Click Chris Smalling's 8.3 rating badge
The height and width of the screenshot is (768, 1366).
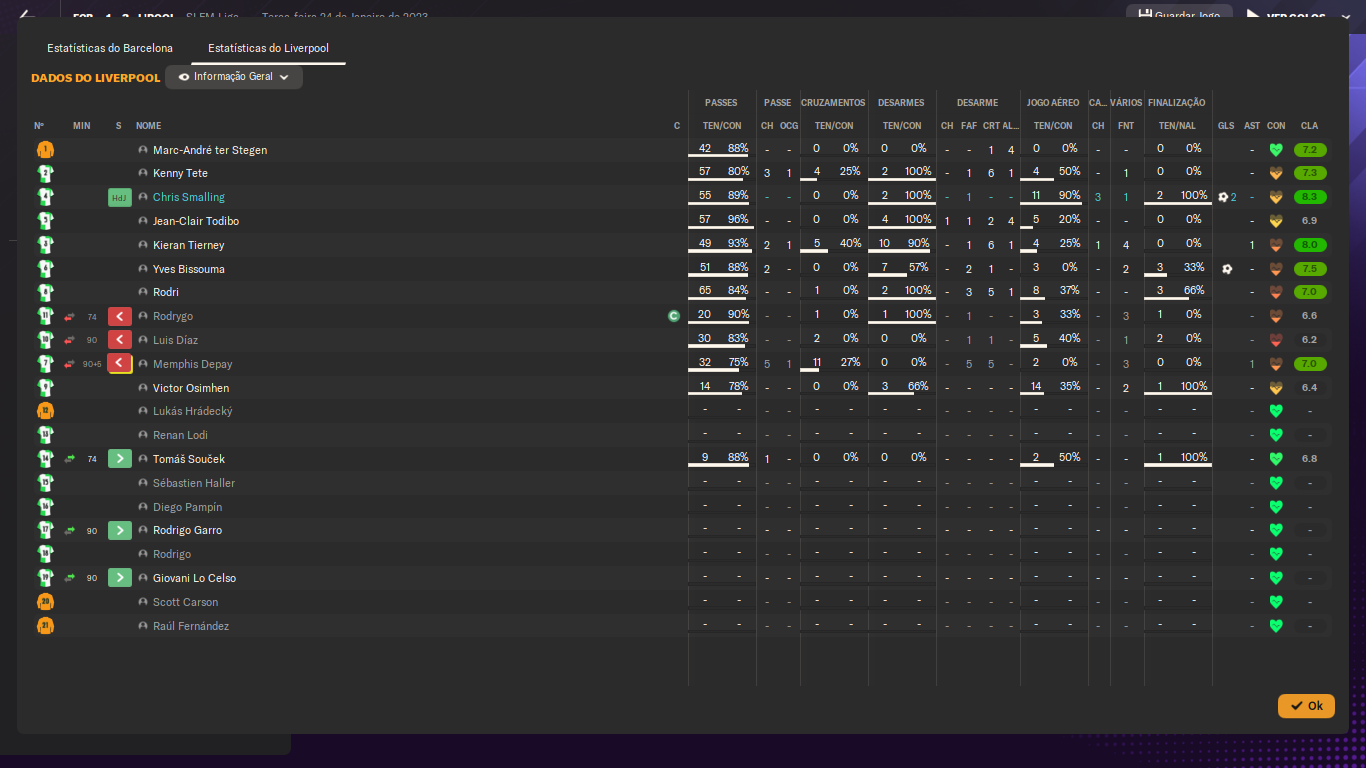coord(1309,198)
